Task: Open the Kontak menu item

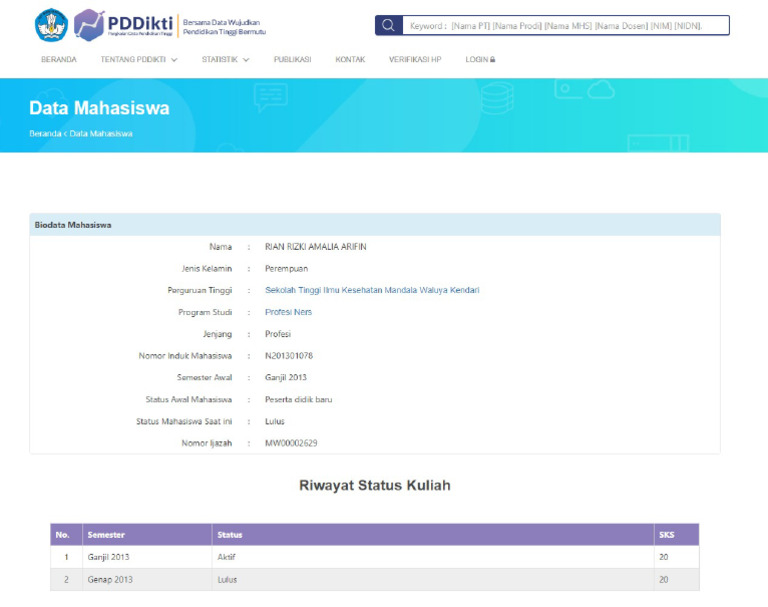Action: pyautogui.click(x=350, y=60)
